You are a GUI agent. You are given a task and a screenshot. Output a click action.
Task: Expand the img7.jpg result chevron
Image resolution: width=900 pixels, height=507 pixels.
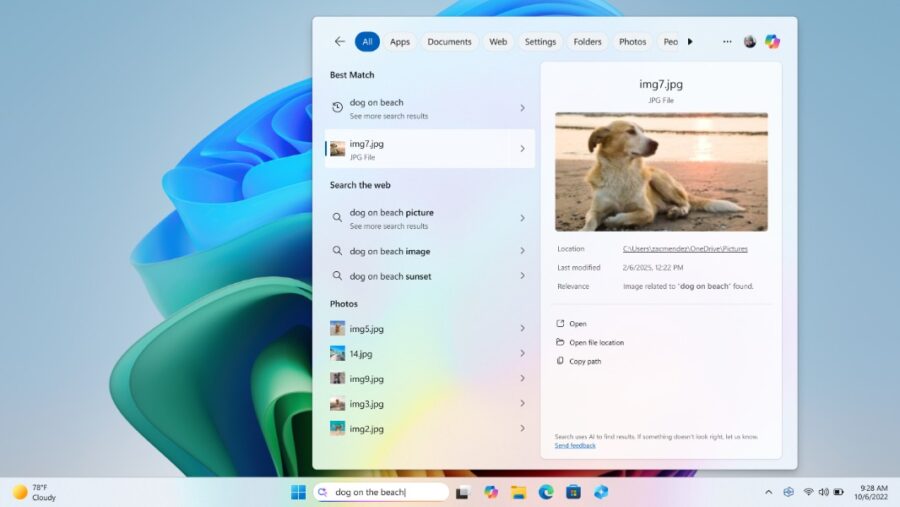522,149
